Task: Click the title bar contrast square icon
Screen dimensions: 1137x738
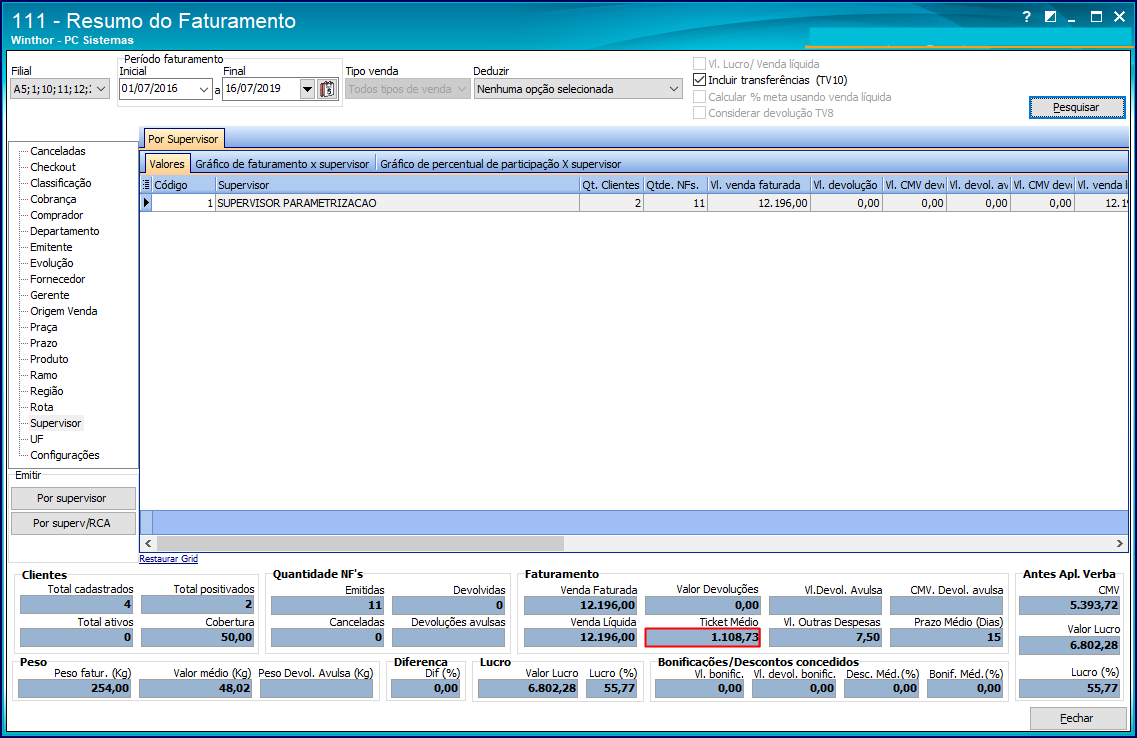Action: (1050, 17)
